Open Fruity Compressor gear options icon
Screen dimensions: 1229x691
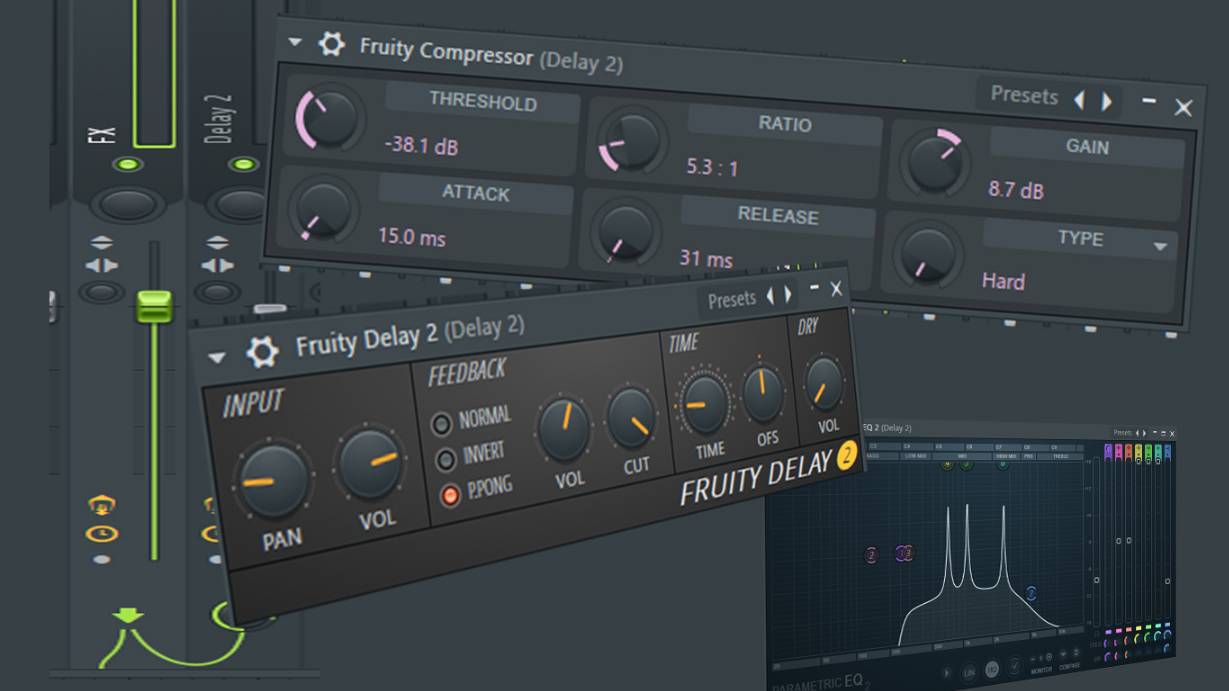click(x=331, y=44)
